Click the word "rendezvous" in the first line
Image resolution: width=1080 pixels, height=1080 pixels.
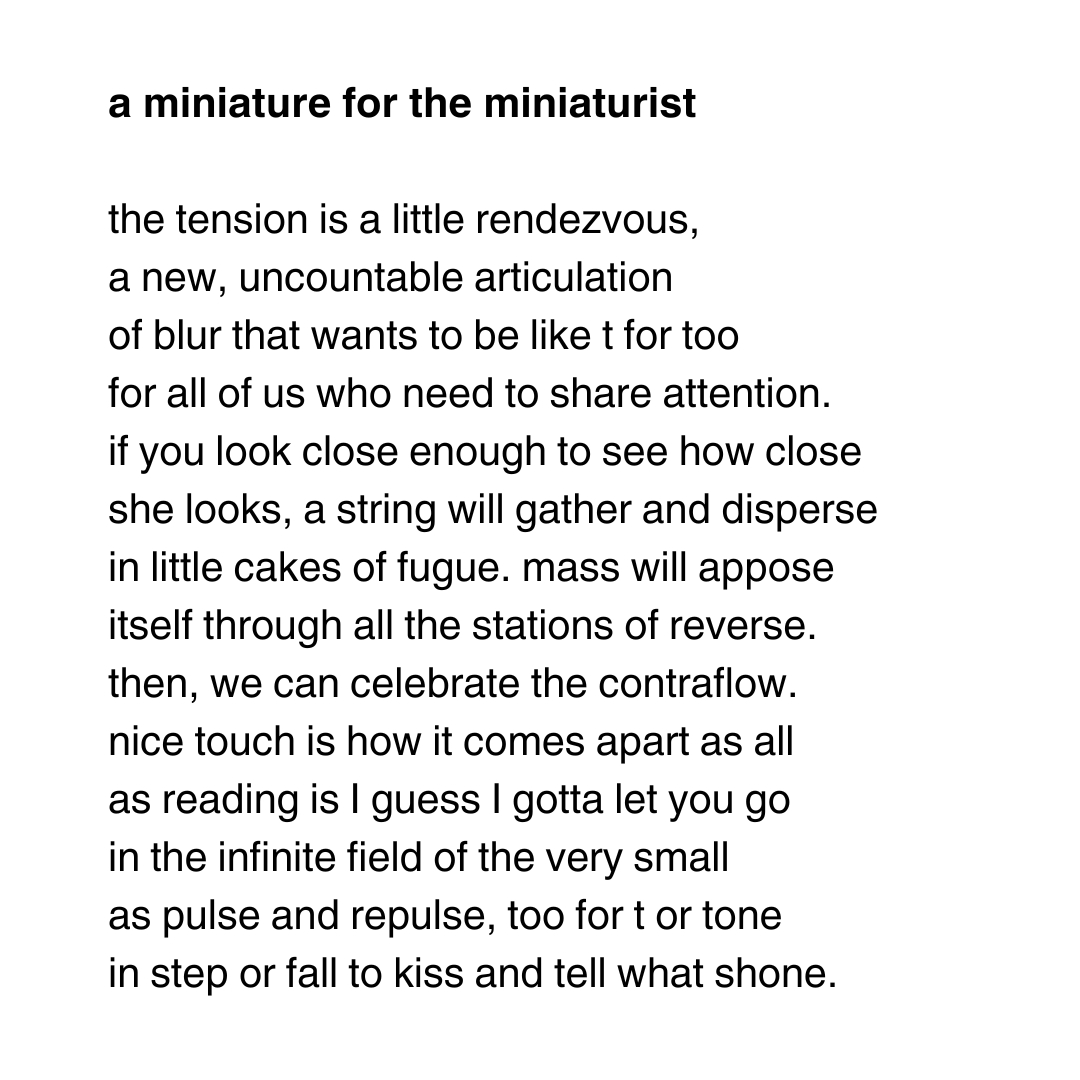point(584,220)
